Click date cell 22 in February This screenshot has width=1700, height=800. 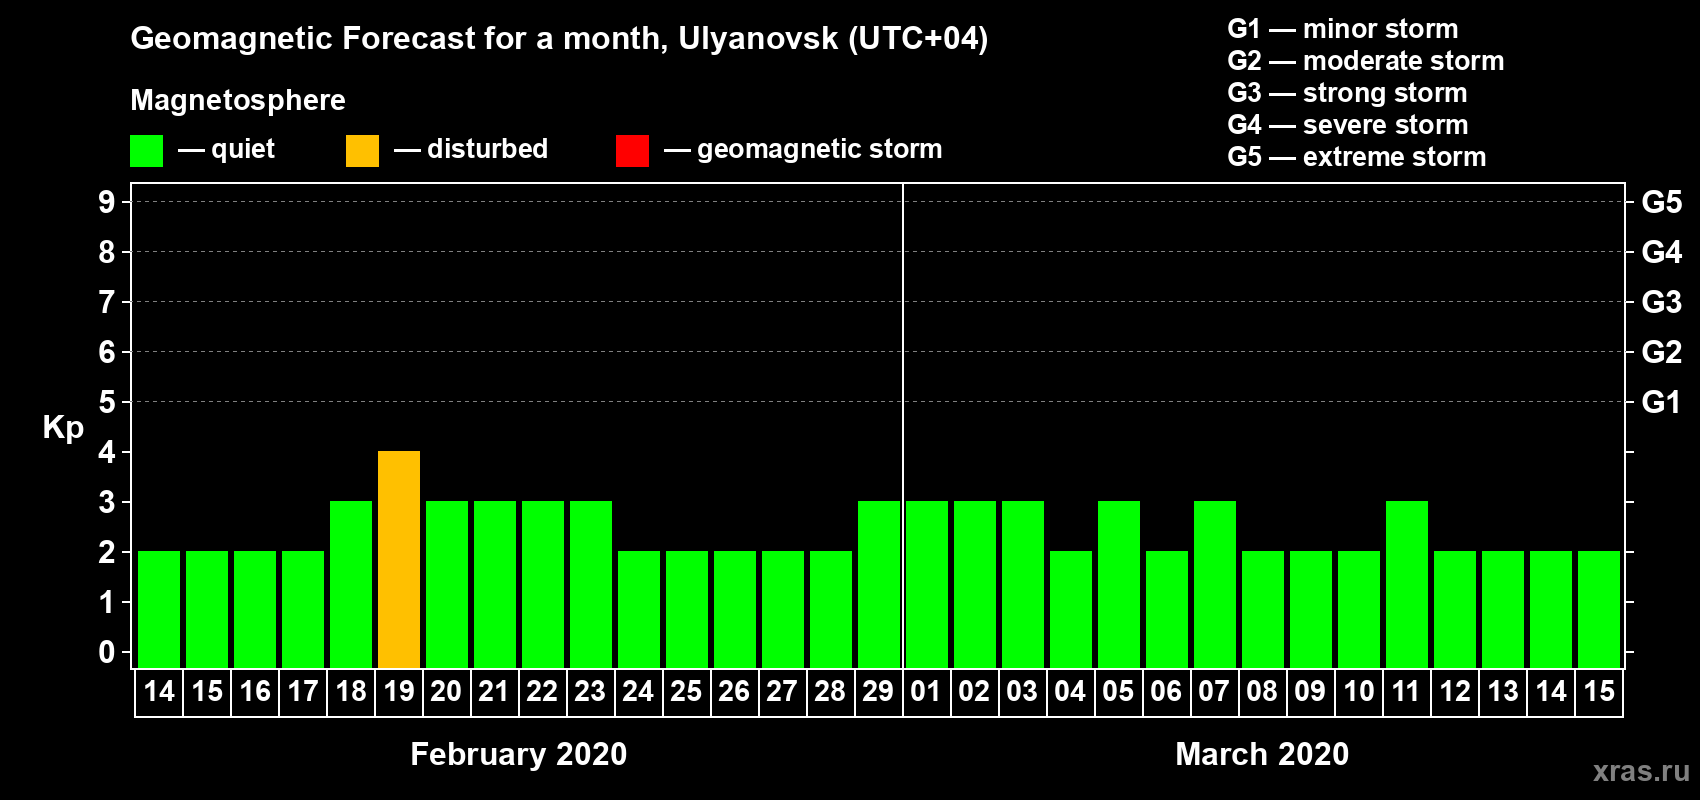[543, 692]
